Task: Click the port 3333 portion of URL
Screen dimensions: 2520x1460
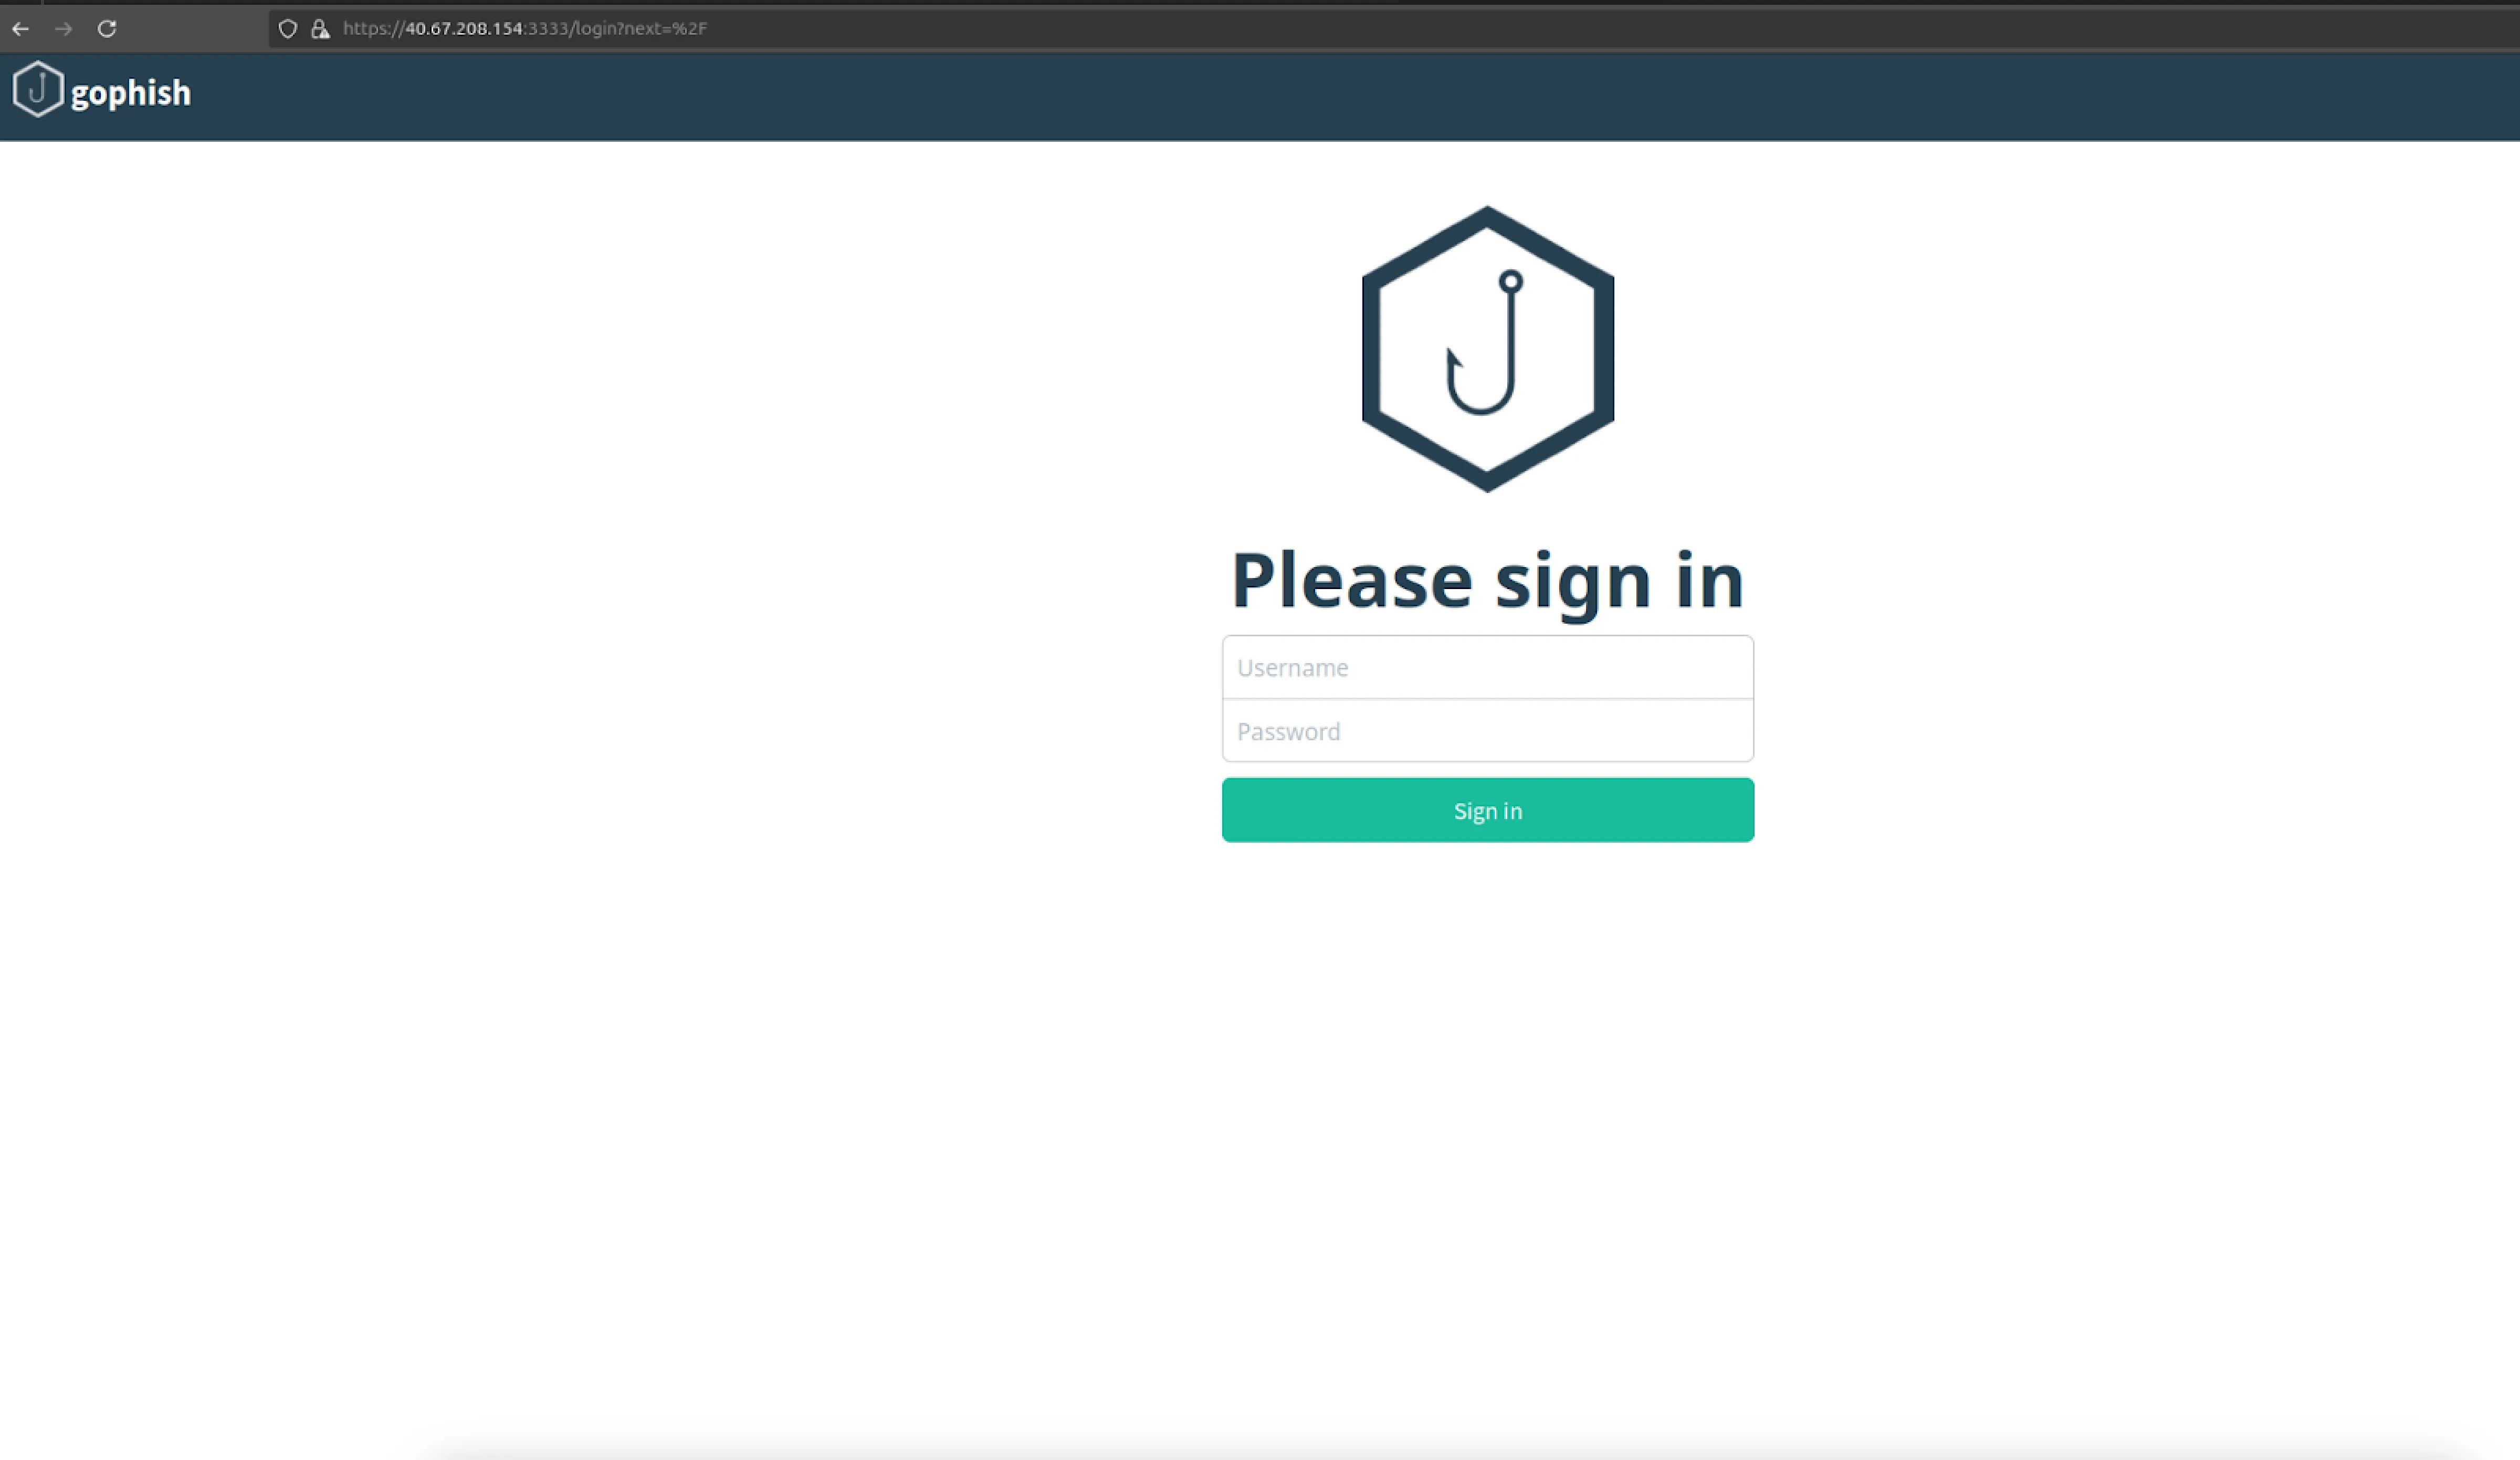Action: point(549,29)
